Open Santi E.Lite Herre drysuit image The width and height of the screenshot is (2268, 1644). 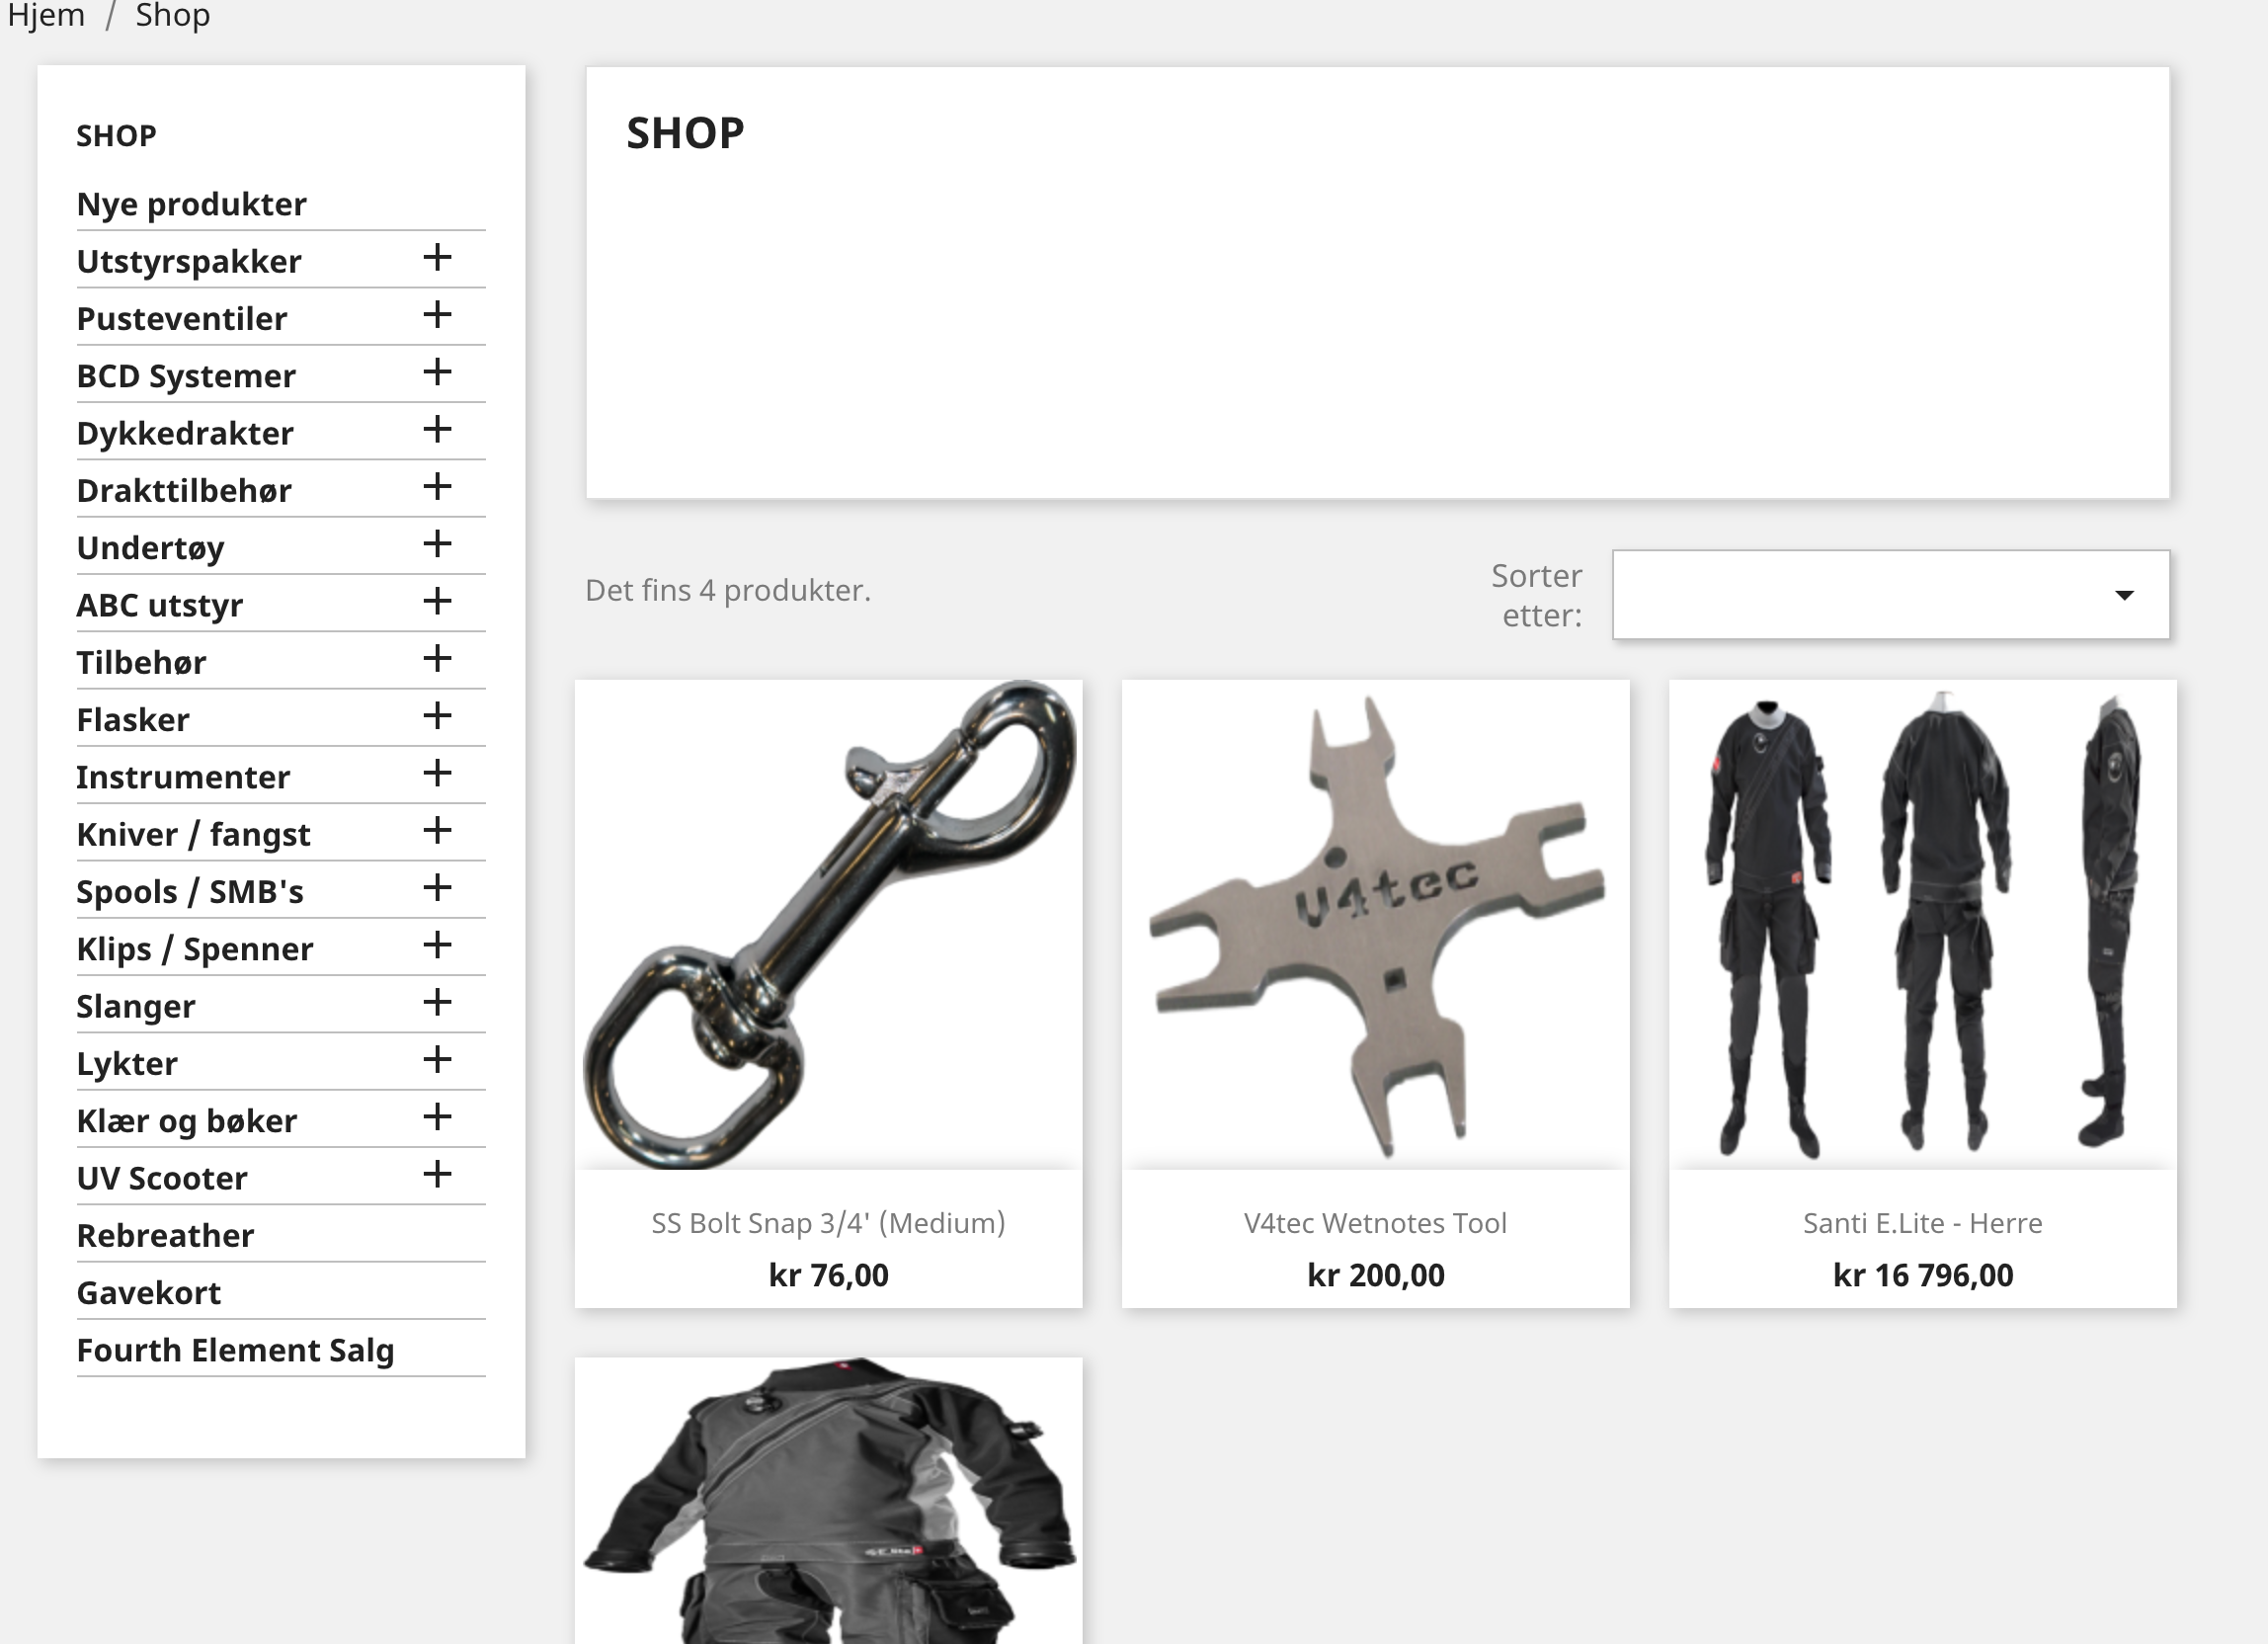[1922, 925]
